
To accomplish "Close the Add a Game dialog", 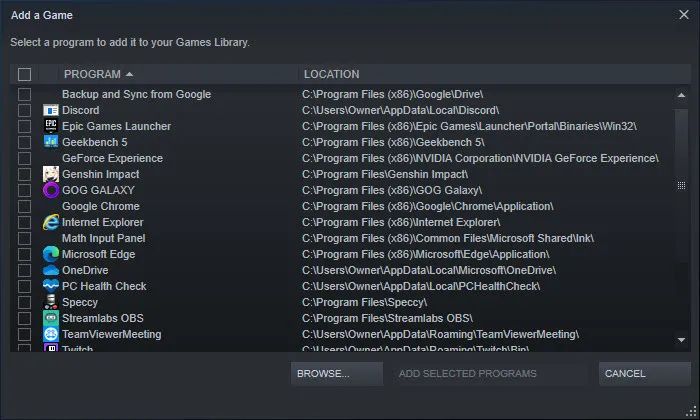I will (683, 15).
